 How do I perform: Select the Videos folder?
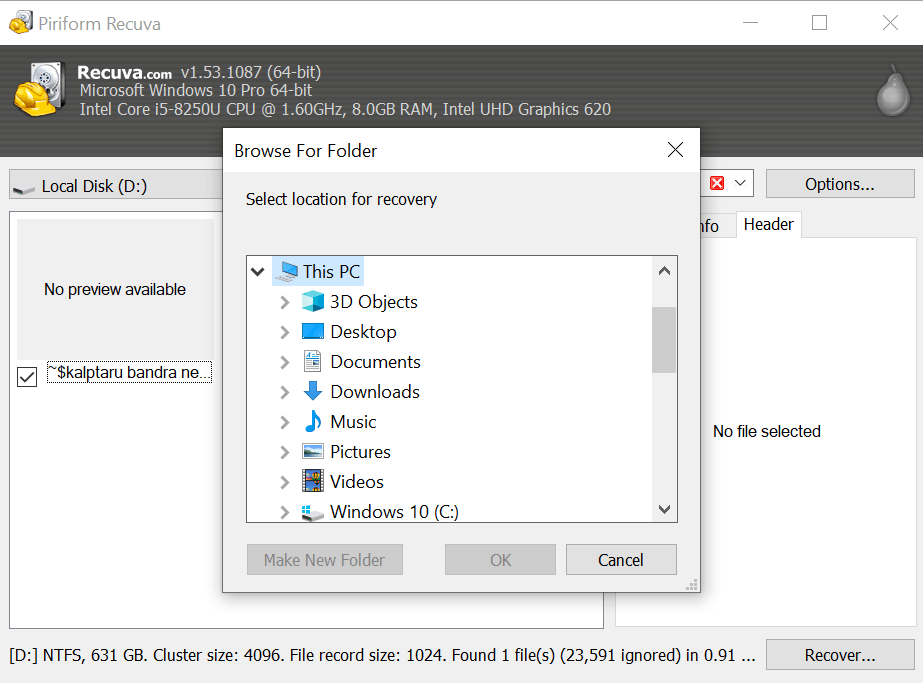(x=357, y=482)
